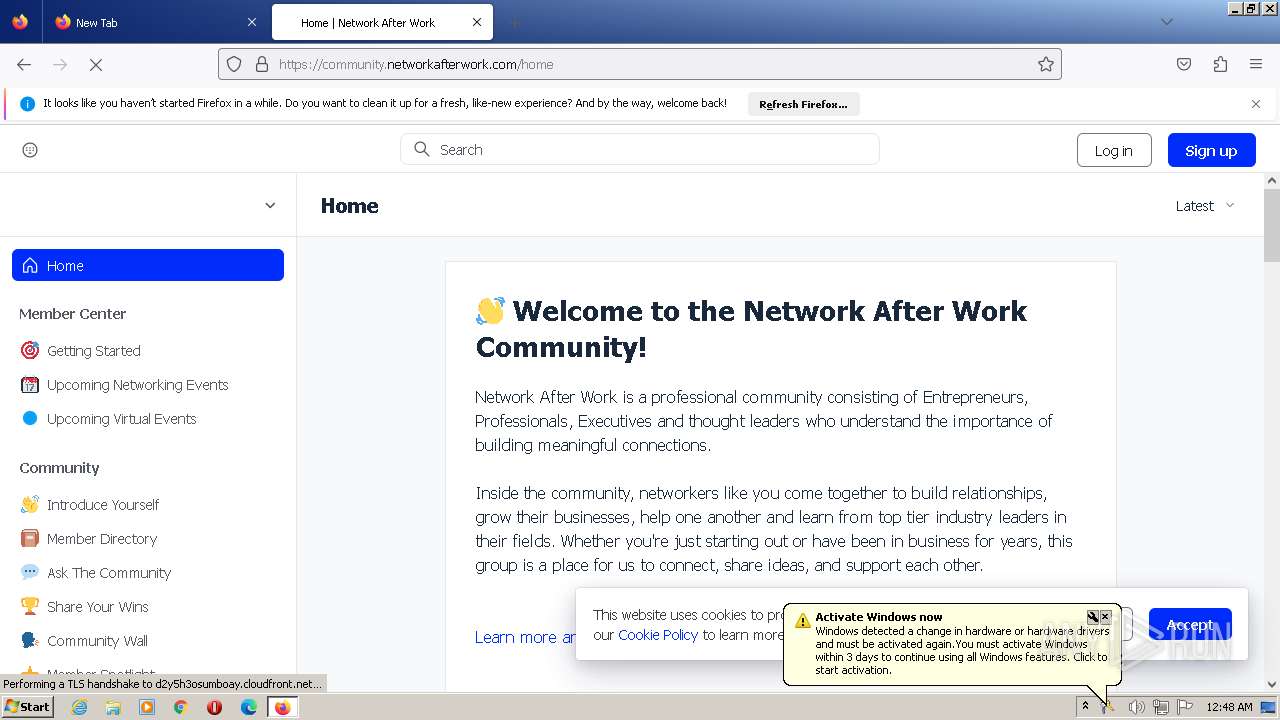
Task: Open the Latest sort dropdown
Action: pos(1205,206)
